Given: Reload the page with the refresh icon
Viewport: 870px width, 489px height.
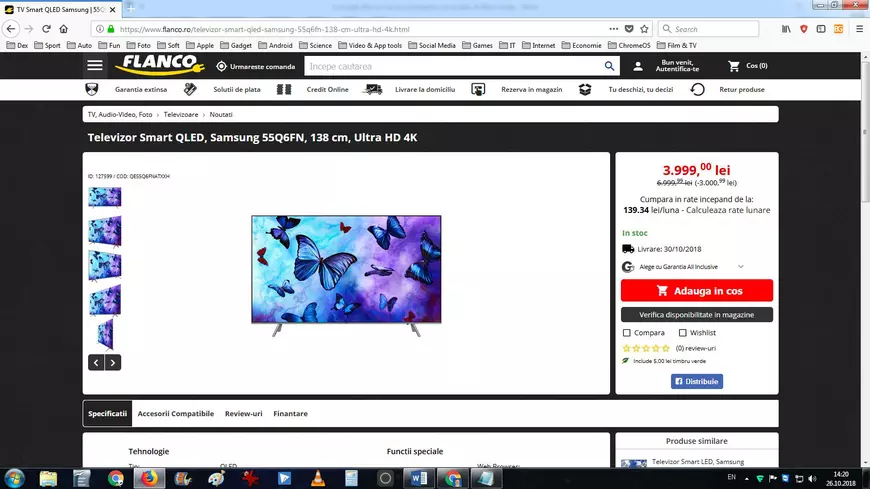Looking at the screenshot, I should click(46, 29).
